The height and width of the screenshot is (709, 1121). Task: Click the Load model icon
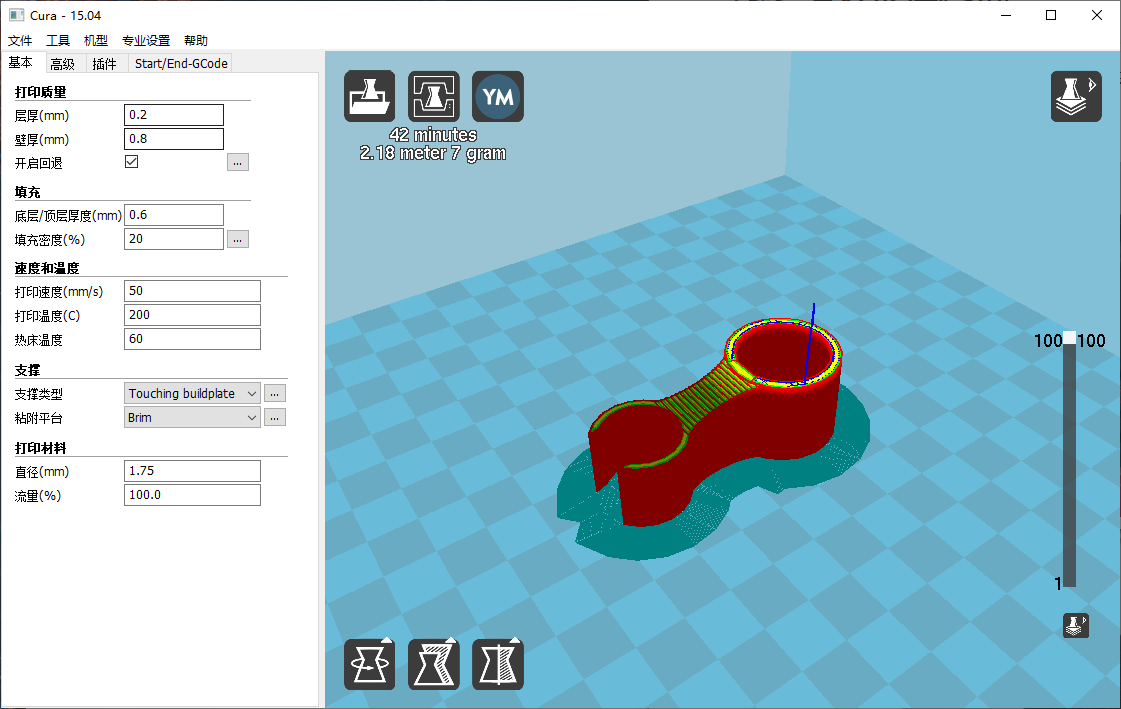370,96
